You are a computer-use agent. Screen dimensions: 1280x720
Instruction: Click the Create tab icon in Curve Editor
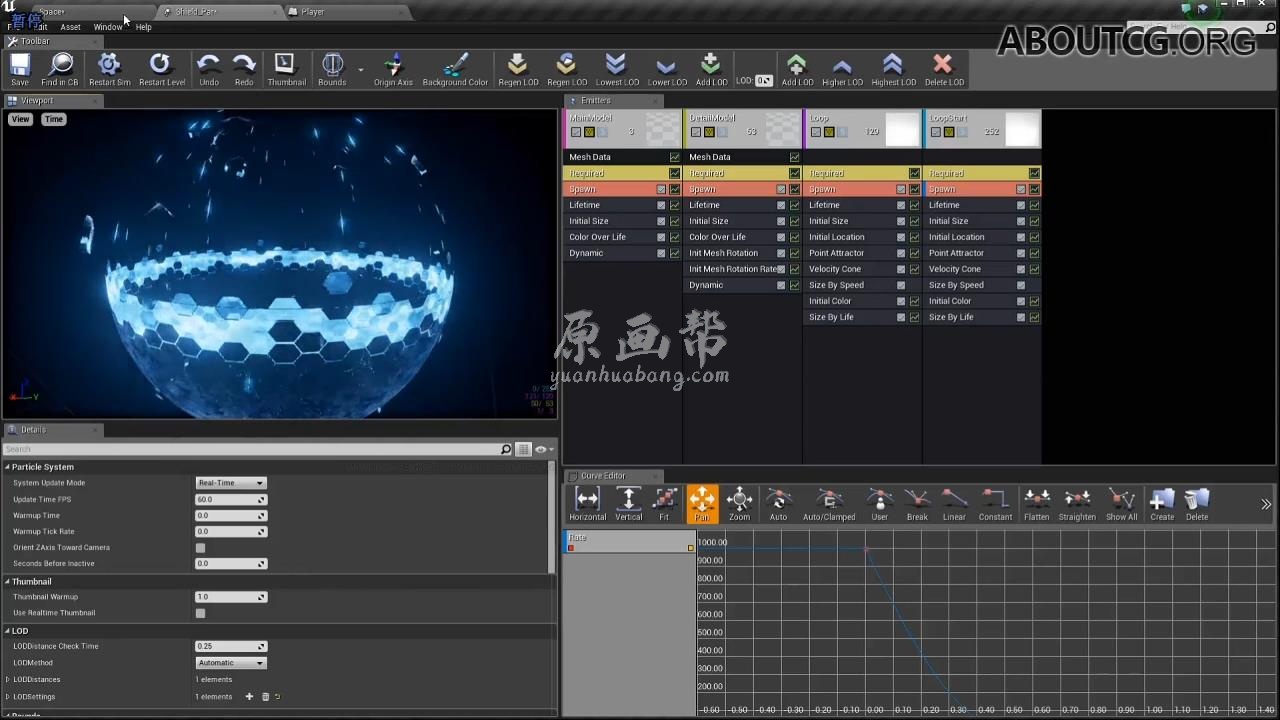point(1162,504)
